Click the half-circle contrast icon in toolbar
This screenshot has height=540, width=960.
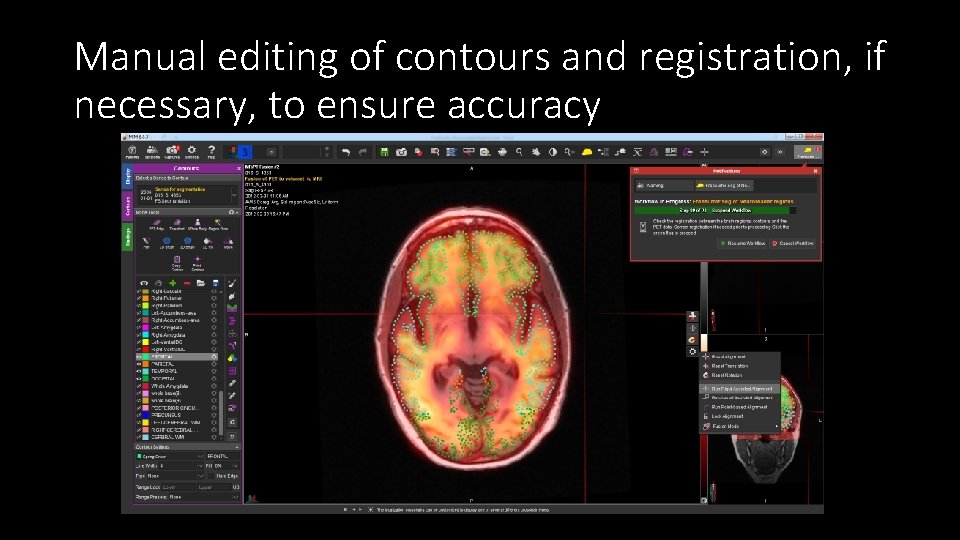pyautogui.click(x=553, y=152)
